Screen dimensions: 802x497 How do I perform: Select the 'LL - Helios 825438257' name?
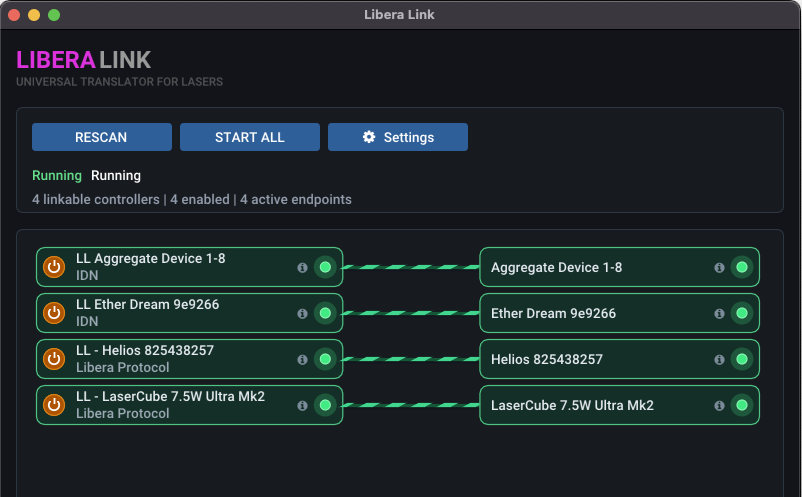coord(145,350)
